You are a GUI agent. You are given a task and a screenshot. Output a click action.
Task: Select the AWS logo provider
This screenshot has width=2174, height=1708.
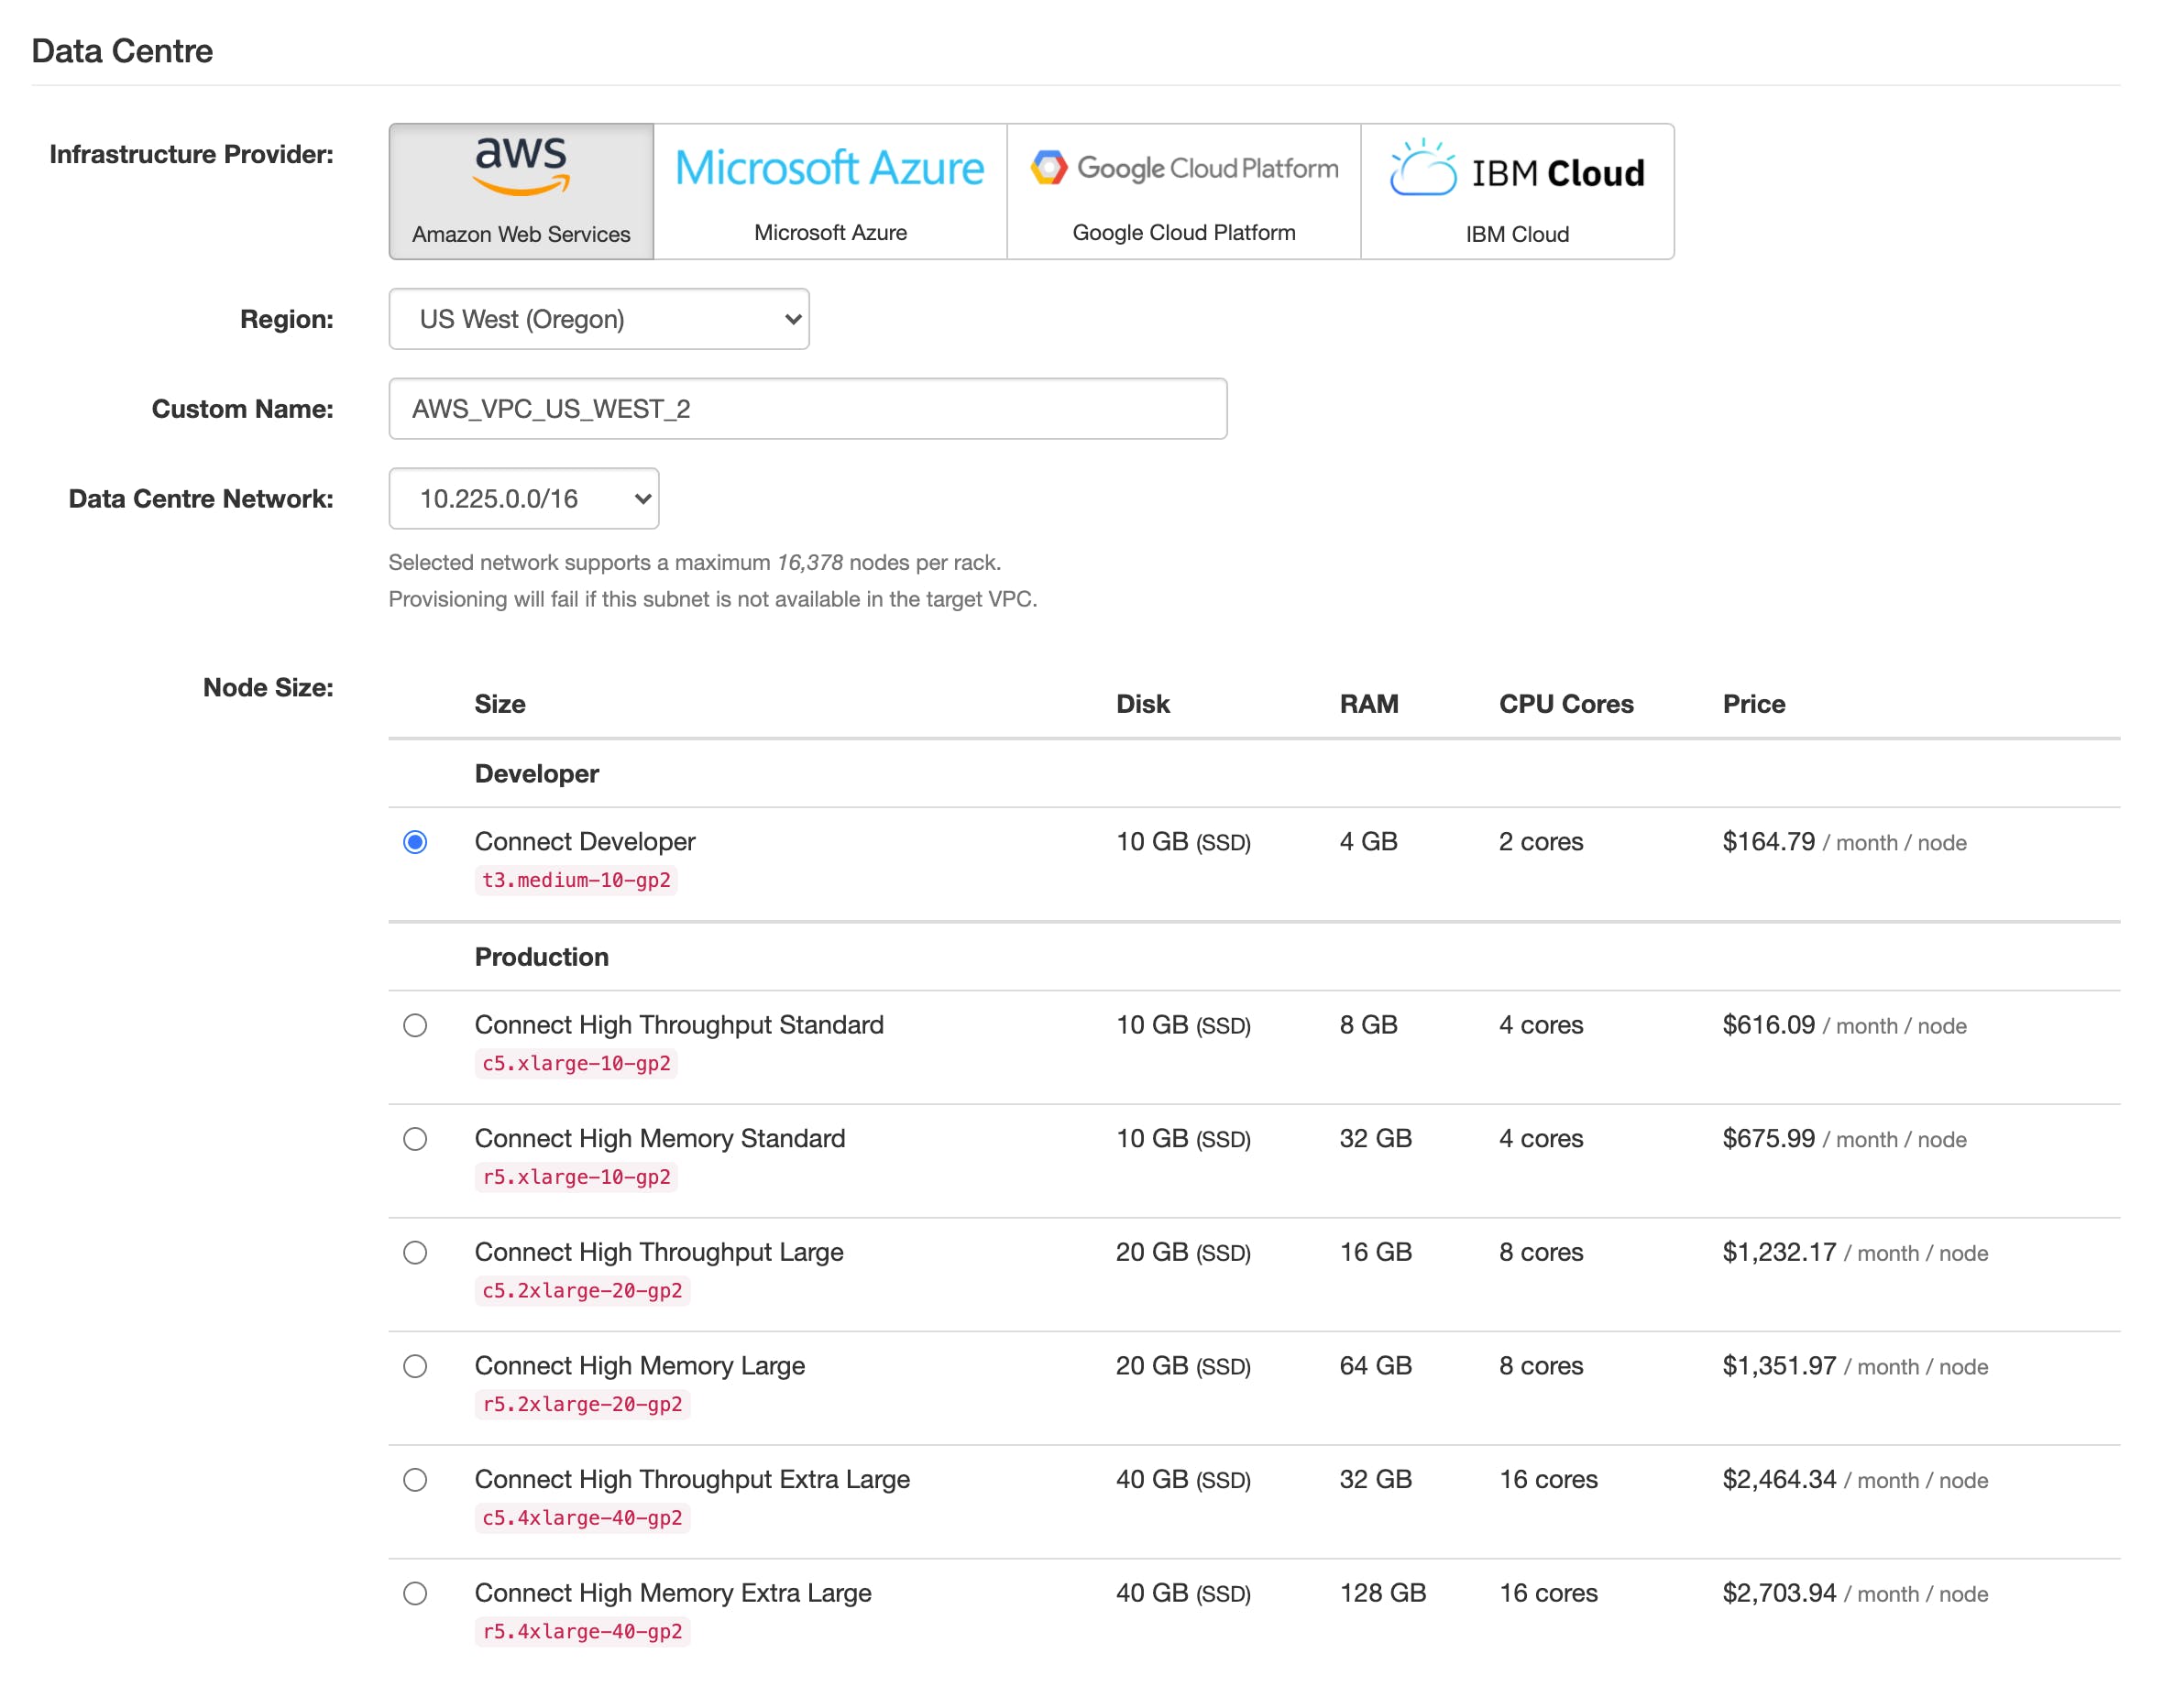click(x=521, y=166)
